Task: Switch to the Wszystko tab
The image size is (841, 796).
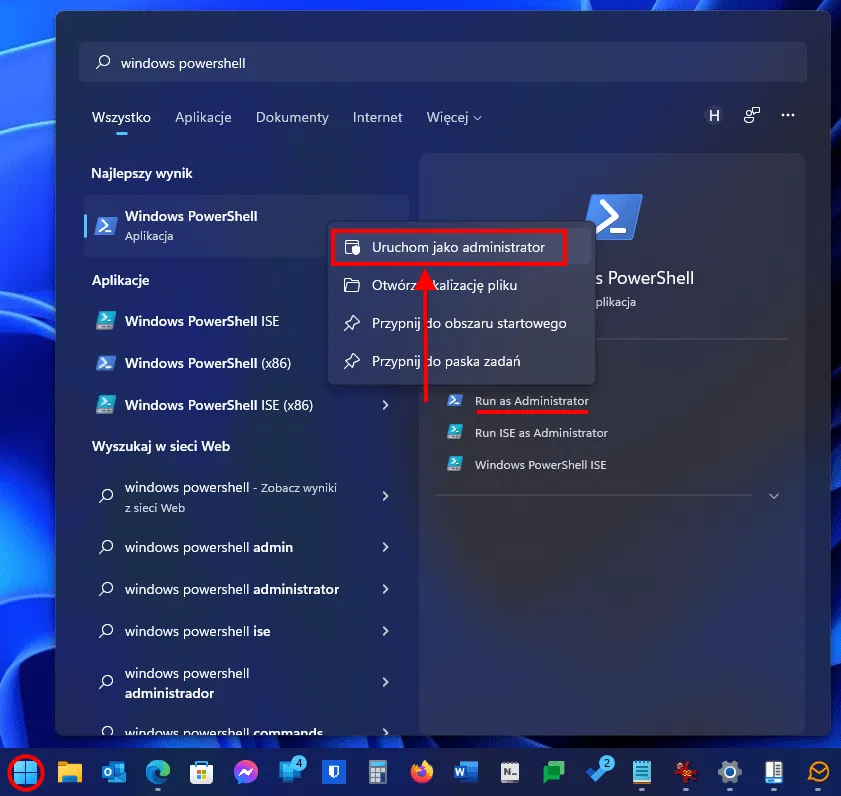Action: 121,117
